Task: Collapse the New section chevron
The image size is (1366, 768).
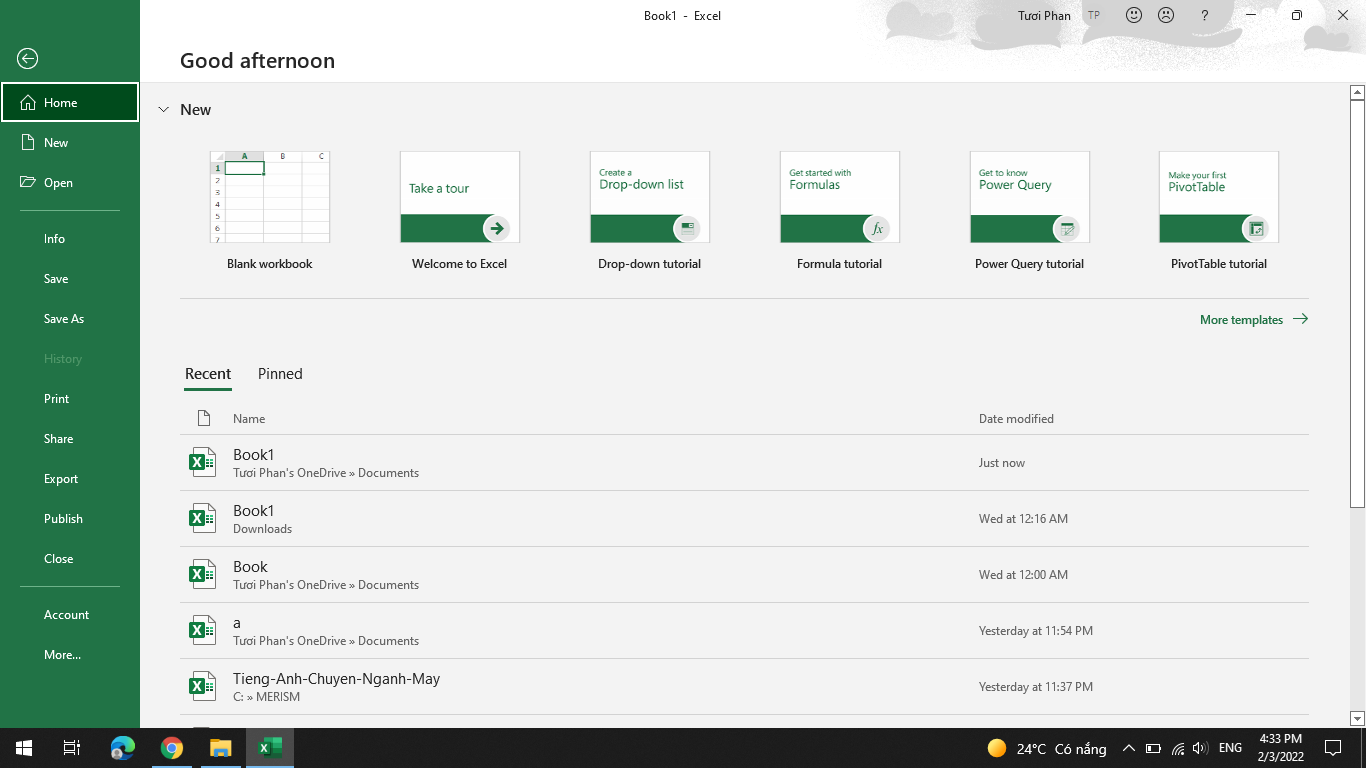Action: [164, 110]
